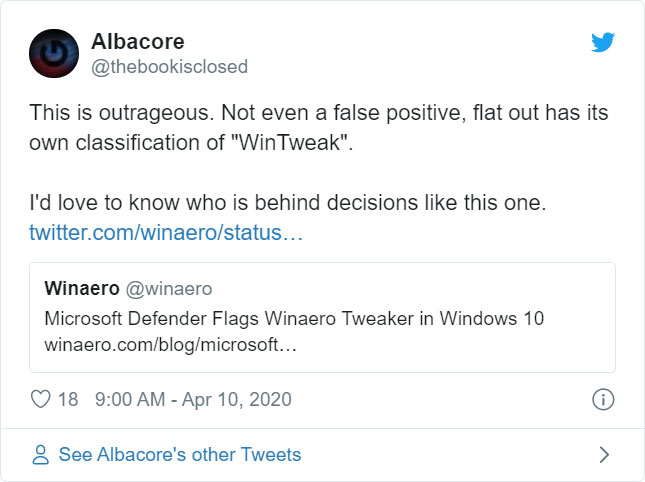Open the twitter.com/winaero/status… link

click(166, 232)
